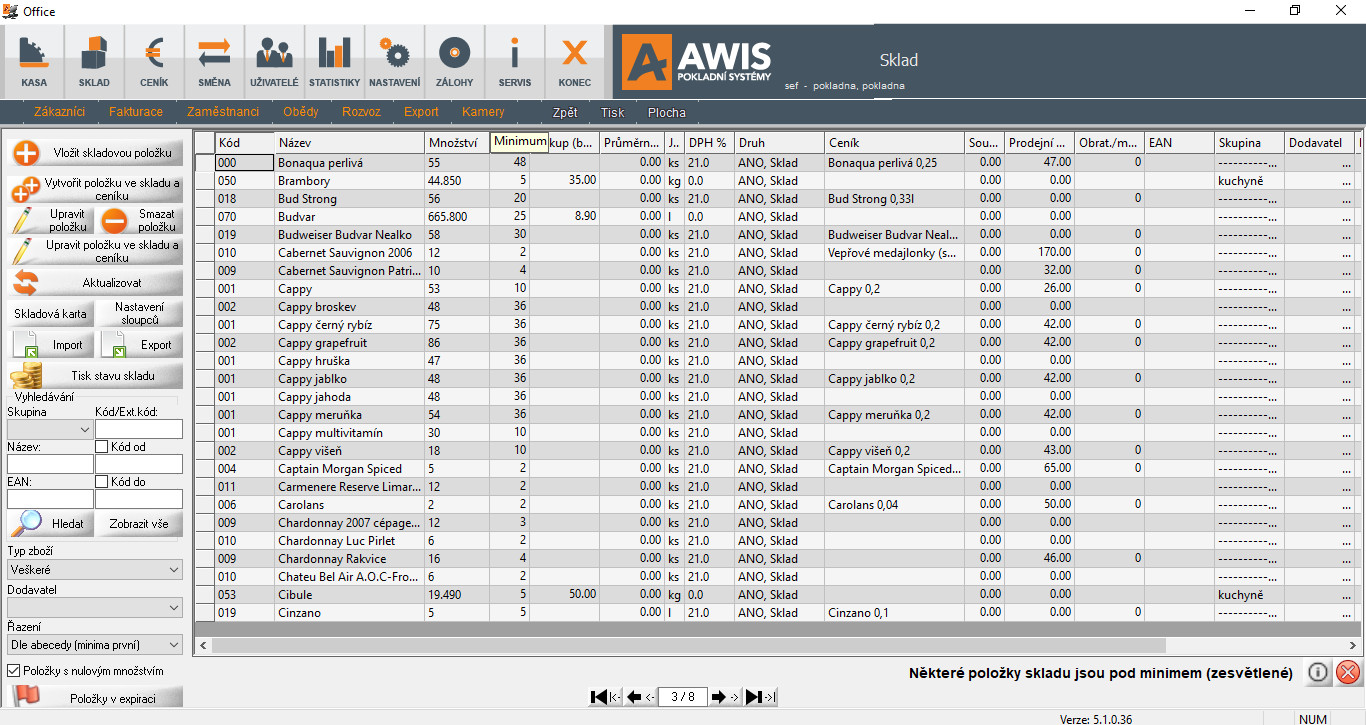Screen dimensions: 1366x725
Task: Uncheck 'Položky s nulovým množstvím'
Action: (x=14, y=671)
